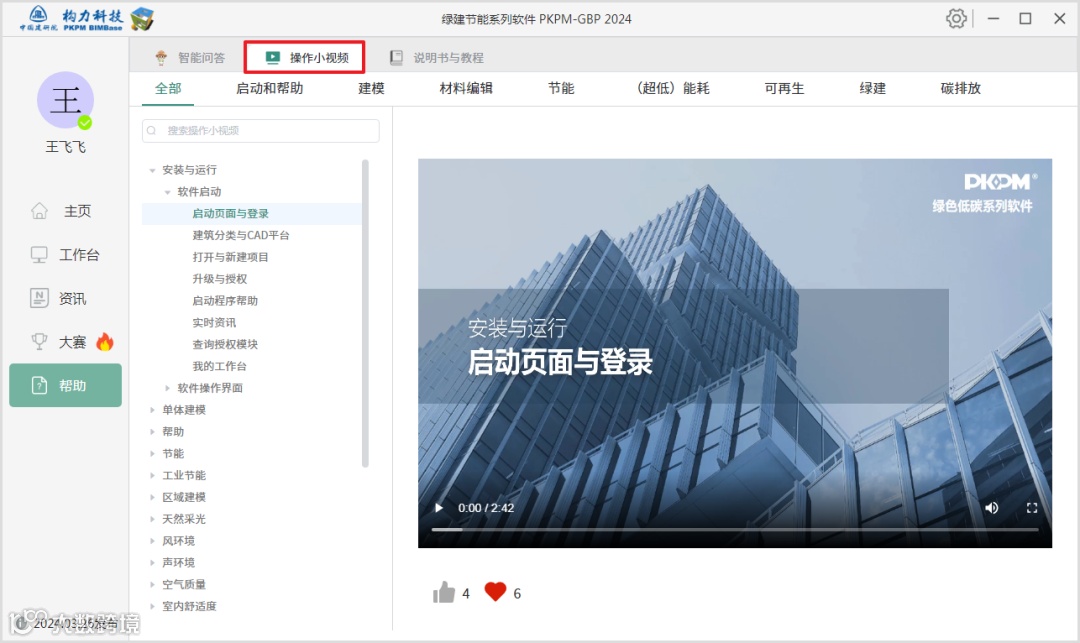Open the 说明书与教程 tab
Screen dimensions: 1080x643
coord(437,57)
